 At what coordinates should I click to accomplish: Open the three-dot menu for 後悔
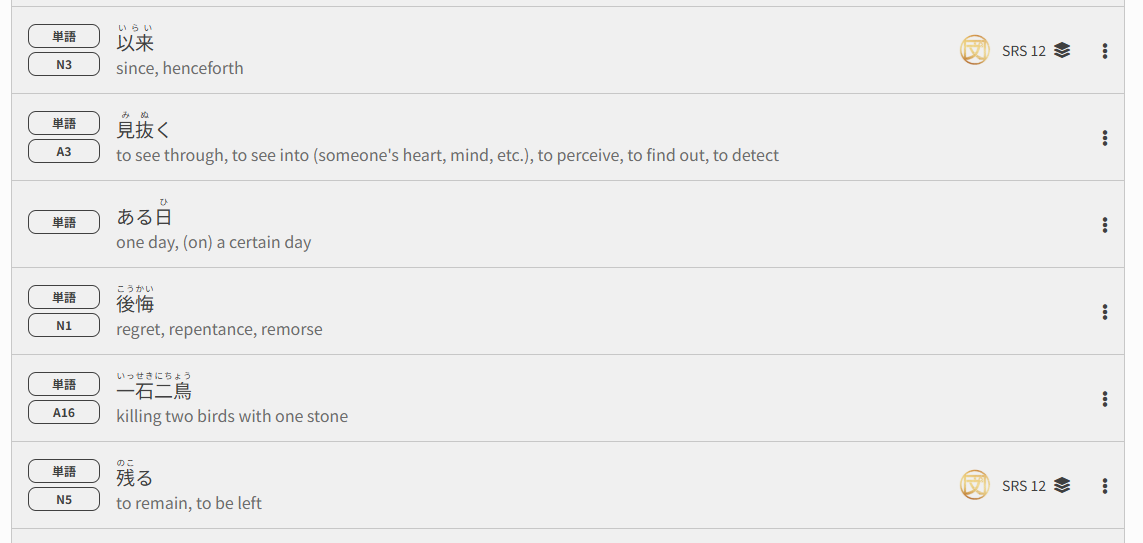[1105, 312]
